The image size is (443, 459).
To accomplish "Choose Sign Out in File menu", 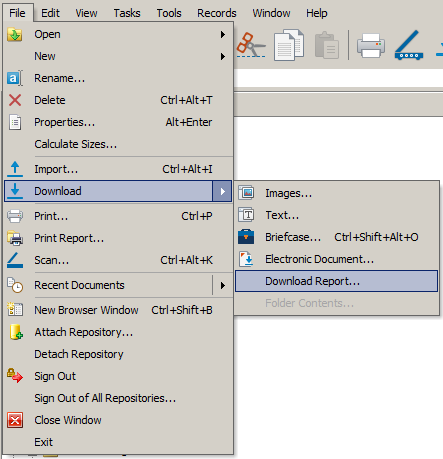I will point(118,376).
